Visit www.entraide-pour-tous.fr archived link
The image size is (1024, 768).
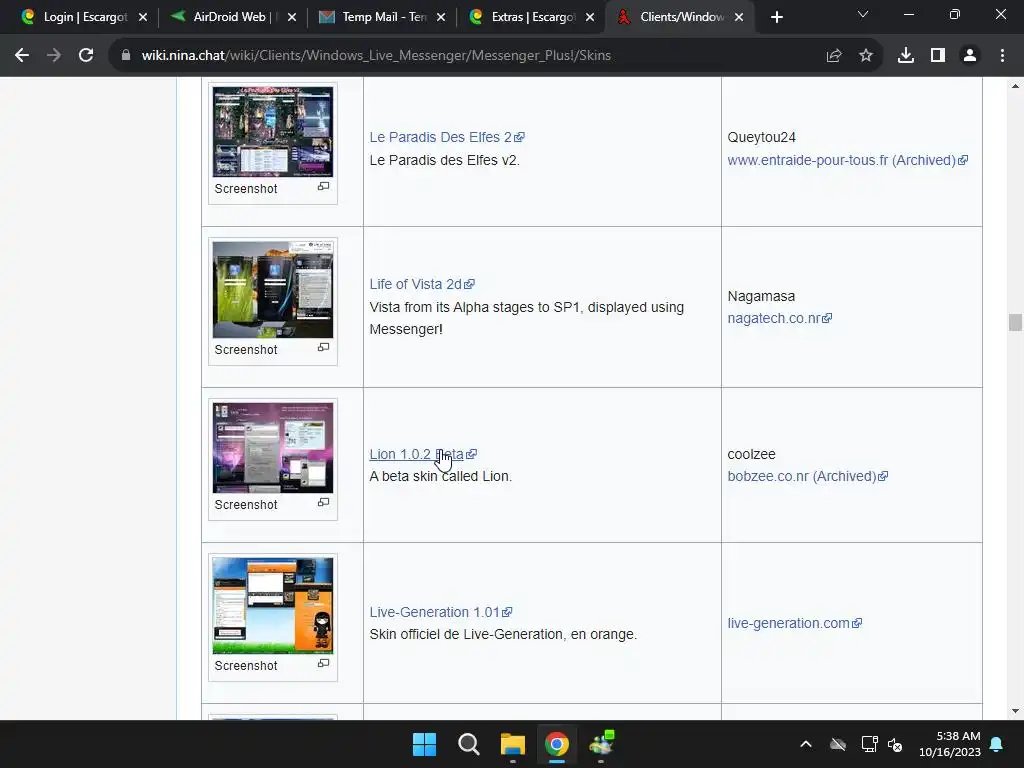click(847, 160)
